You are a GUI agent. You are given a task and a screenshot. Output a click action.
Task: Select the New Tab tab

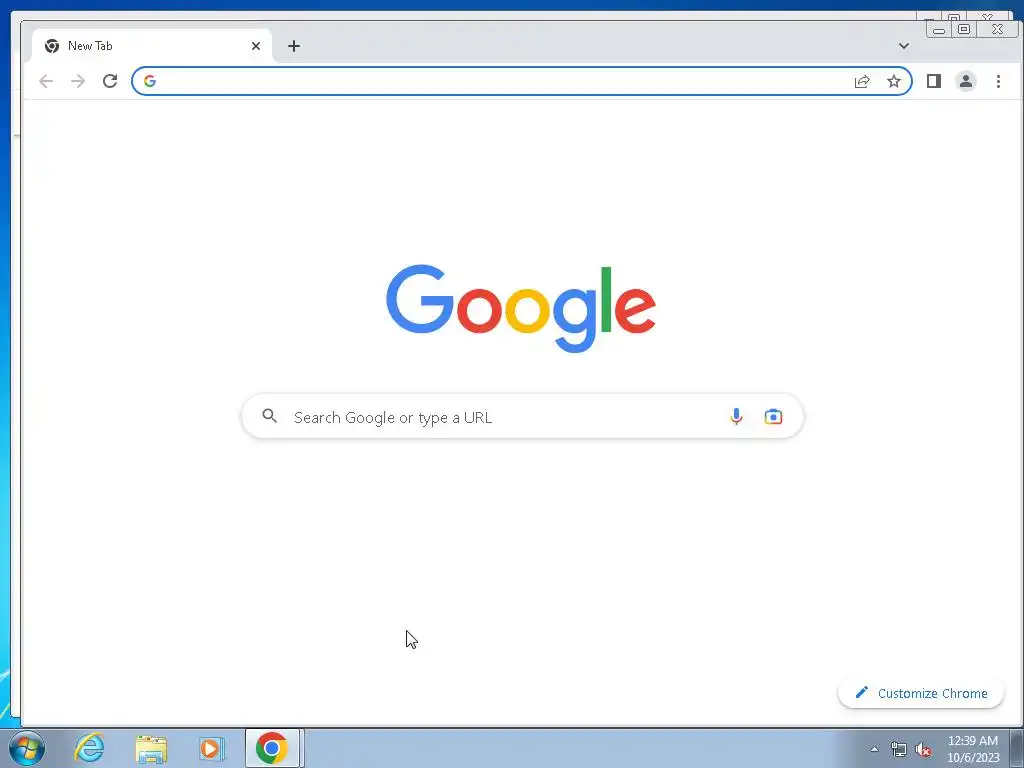point(152,46)
